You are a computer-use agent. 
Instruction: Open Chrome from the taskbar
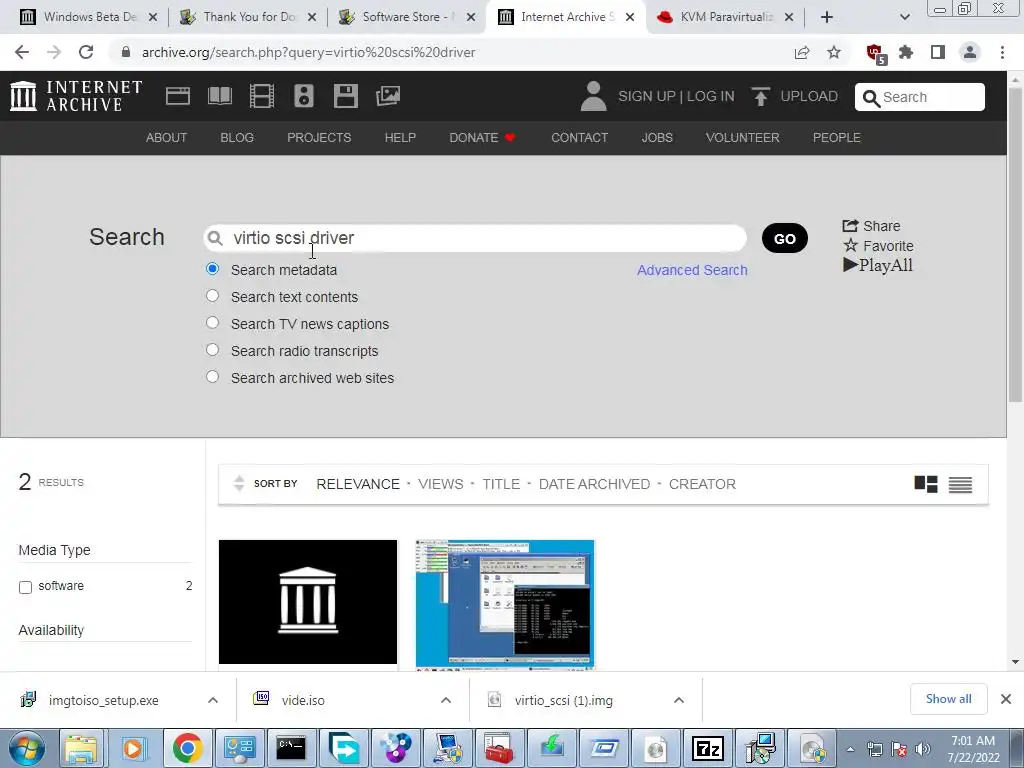[x=187, y=748]
